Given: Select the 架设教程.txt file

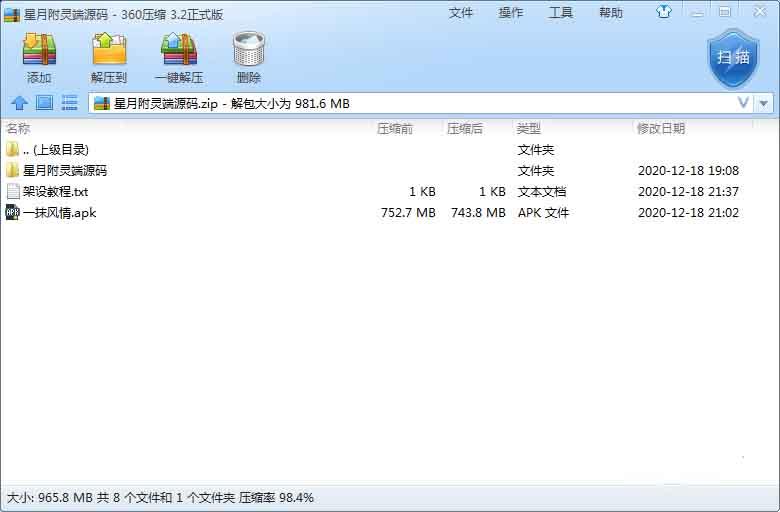Looking at the screenshot, I should tap(55, 191).
